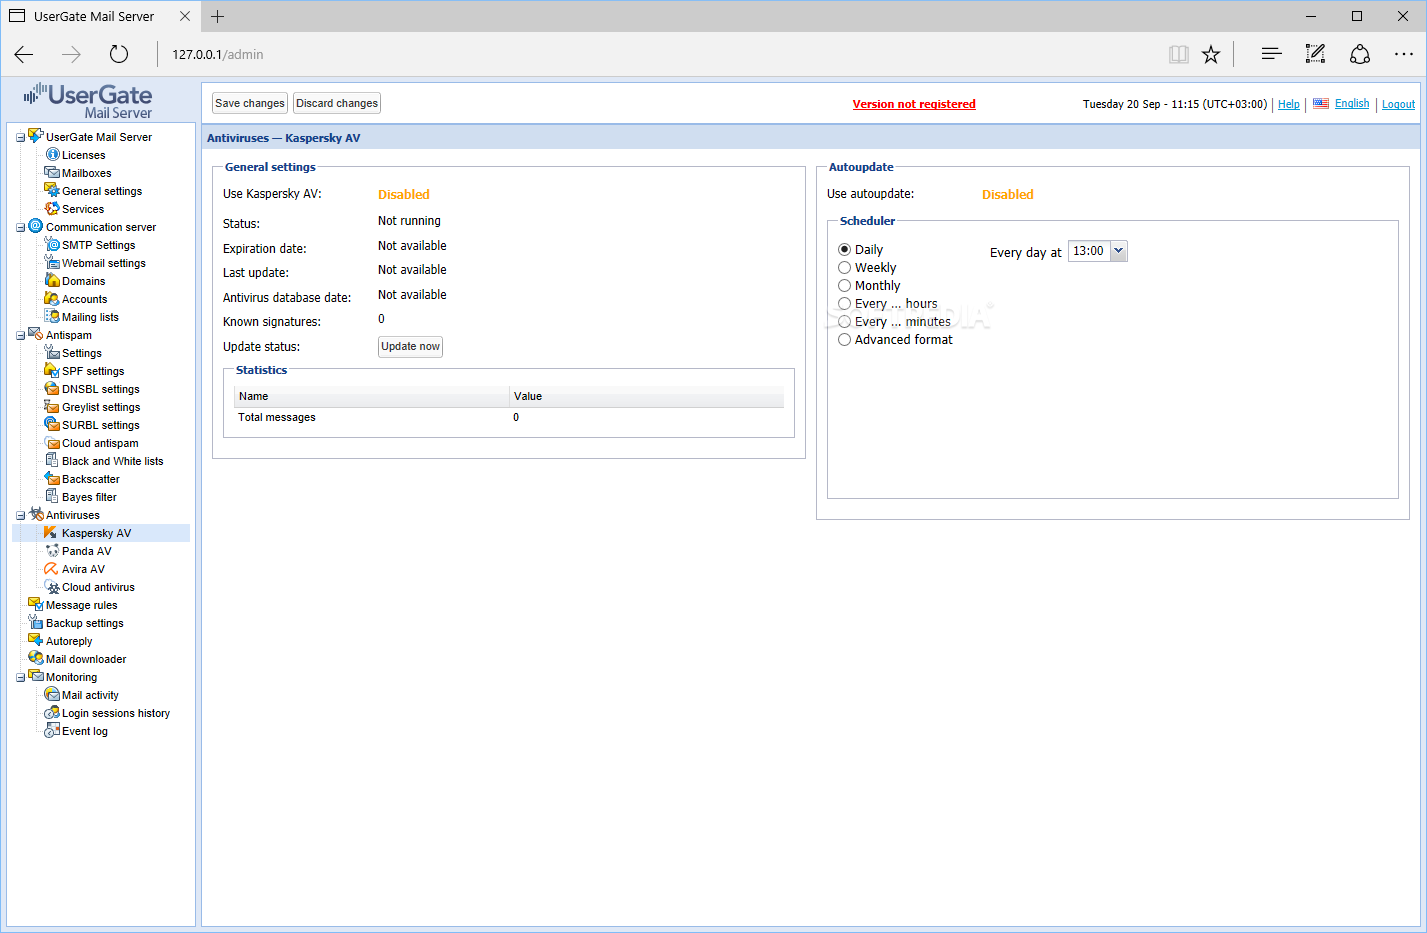Image resolution: width=1427 pixels, height=933 pixels.
Task: Click the Cloud antivirus icon
Action: (52, 587)
